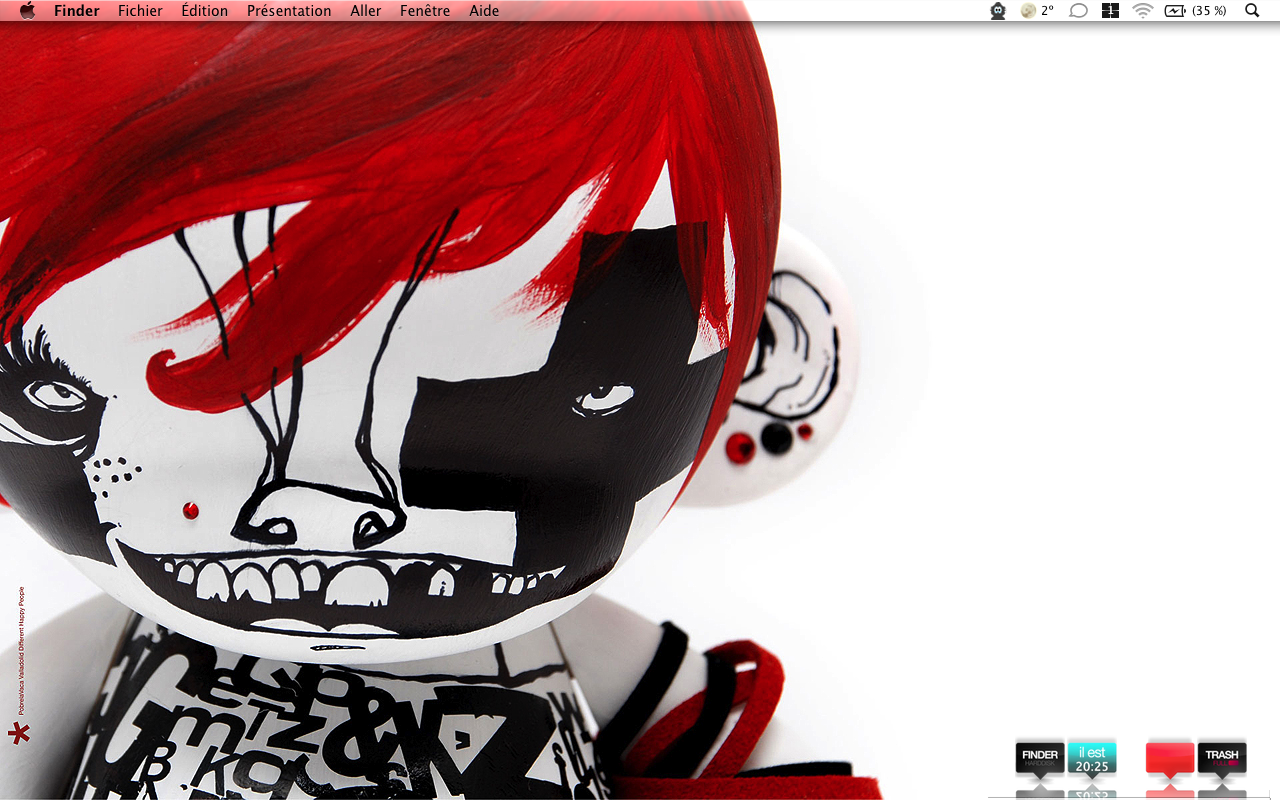Click the battery percentage (35 %) text
The height and width of the screenshot is (800, 1280).
click(x=1209, y=11)
